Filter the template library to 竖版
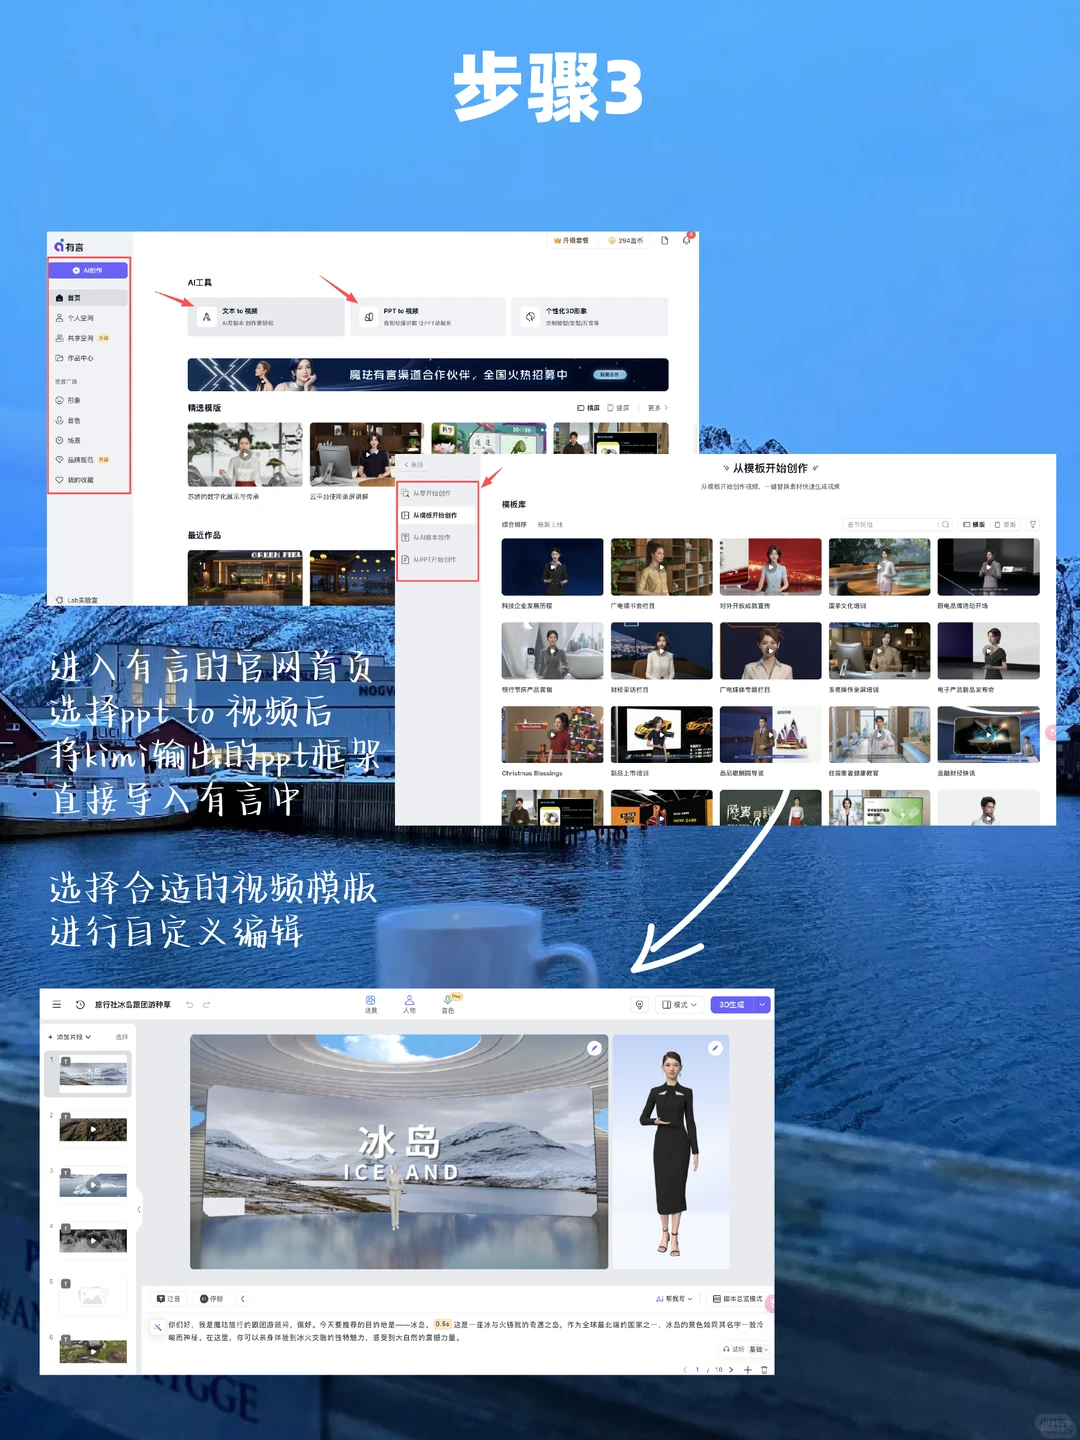This screenshot has height=1440, width=1080. tap(1005, 524)
